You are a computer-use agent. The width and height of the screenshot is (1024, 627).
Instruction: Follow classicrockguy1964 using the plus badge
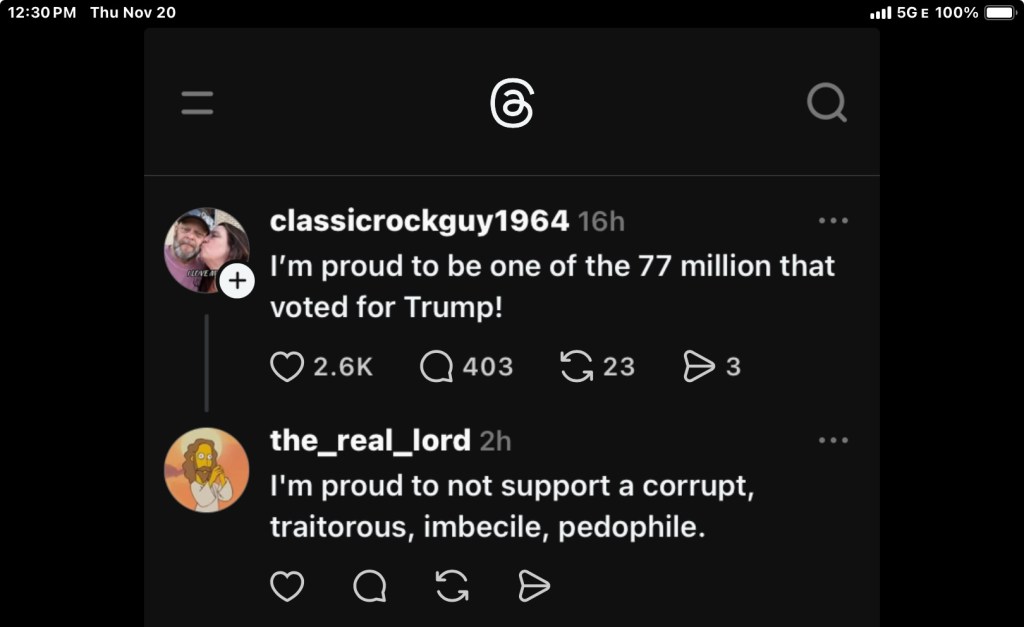237,281
